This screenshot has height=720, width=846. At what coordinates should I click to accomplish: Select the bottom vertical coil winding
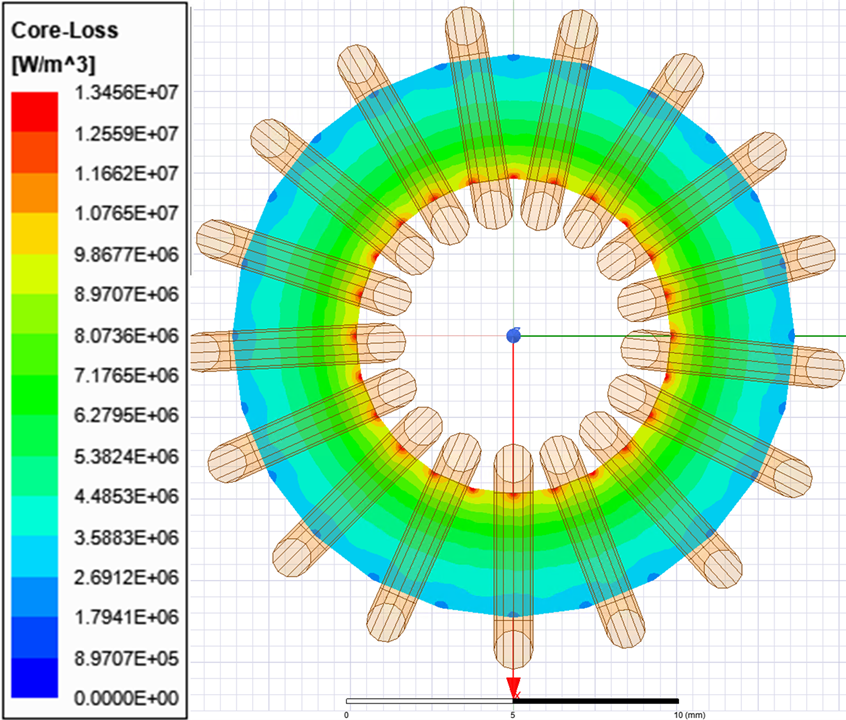click(x=513, y=560)
